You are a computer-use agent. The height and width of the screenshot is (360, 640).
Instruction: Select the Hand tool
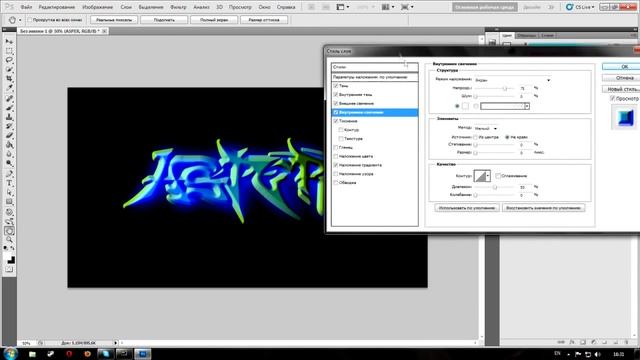[9, 231]
